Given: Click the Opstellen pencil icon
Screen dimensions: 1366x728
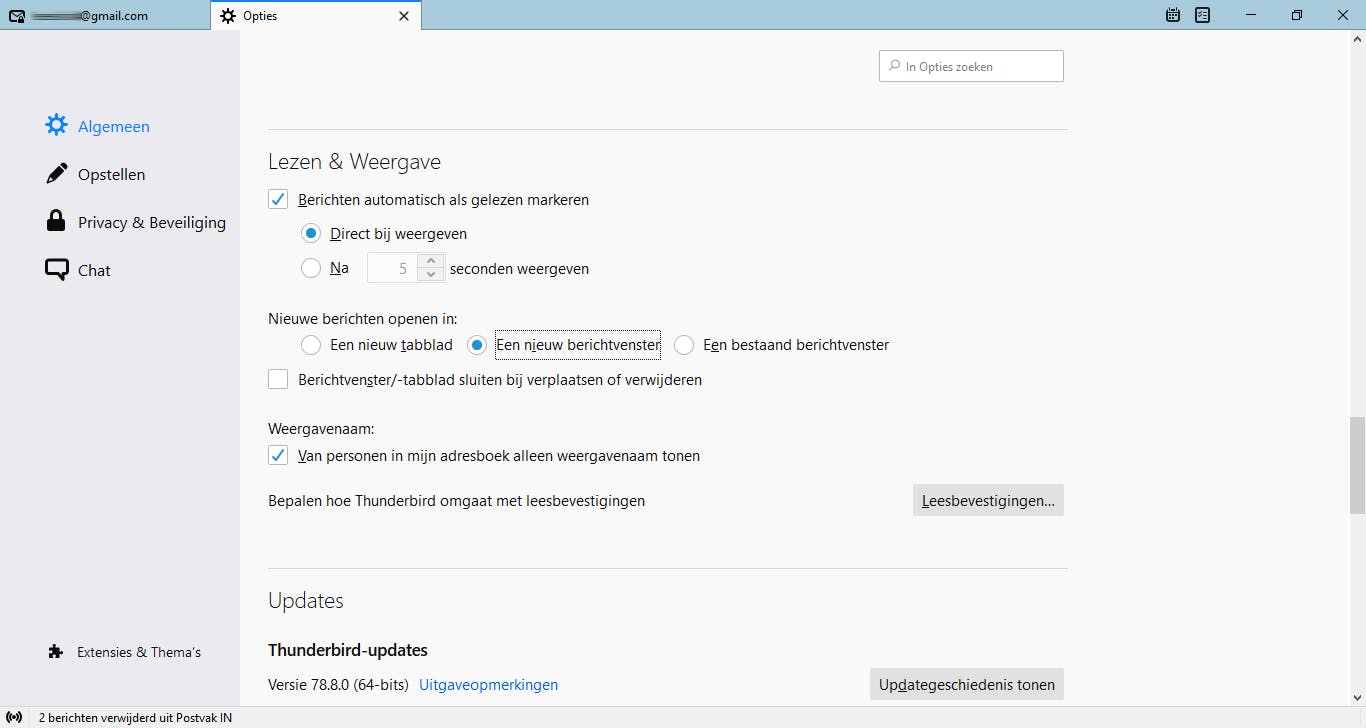Looking at the screenshot, I should point(56,174).
